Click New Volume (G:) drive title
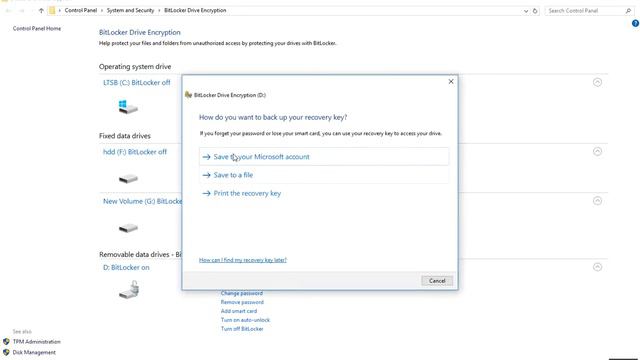The image size is (640, 360). pyautogui.click(x=142, y=201)
